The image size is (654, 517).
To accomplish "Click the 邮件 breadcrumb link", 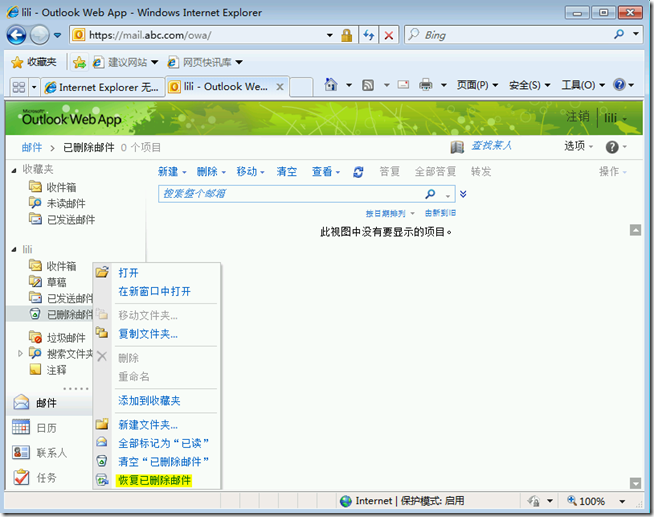I will [32, 147].
